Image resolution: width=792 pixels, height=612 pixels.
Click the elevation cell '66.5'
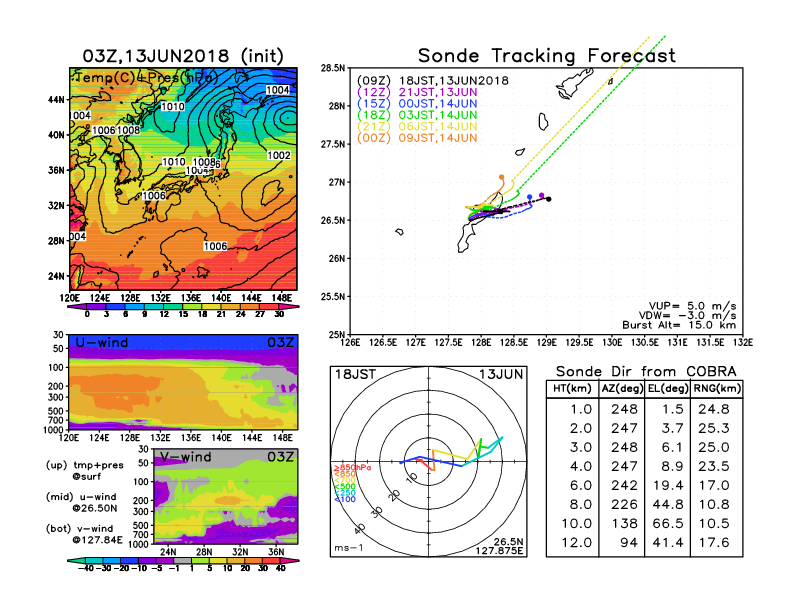pyautogui.click(x=668, y=524)
